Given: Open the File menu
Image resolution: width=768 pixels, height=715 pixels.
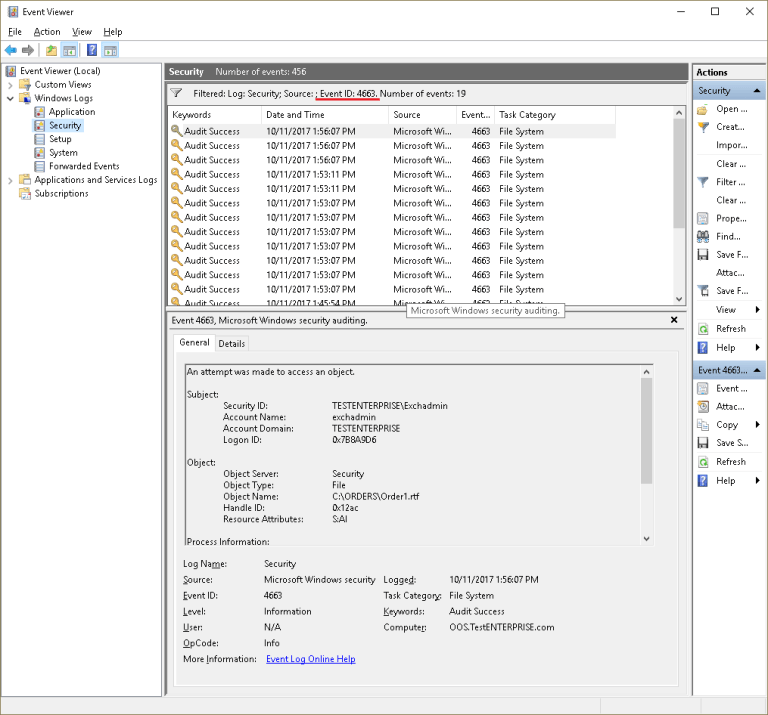Looking at the screenshot, I should [15, 32].
